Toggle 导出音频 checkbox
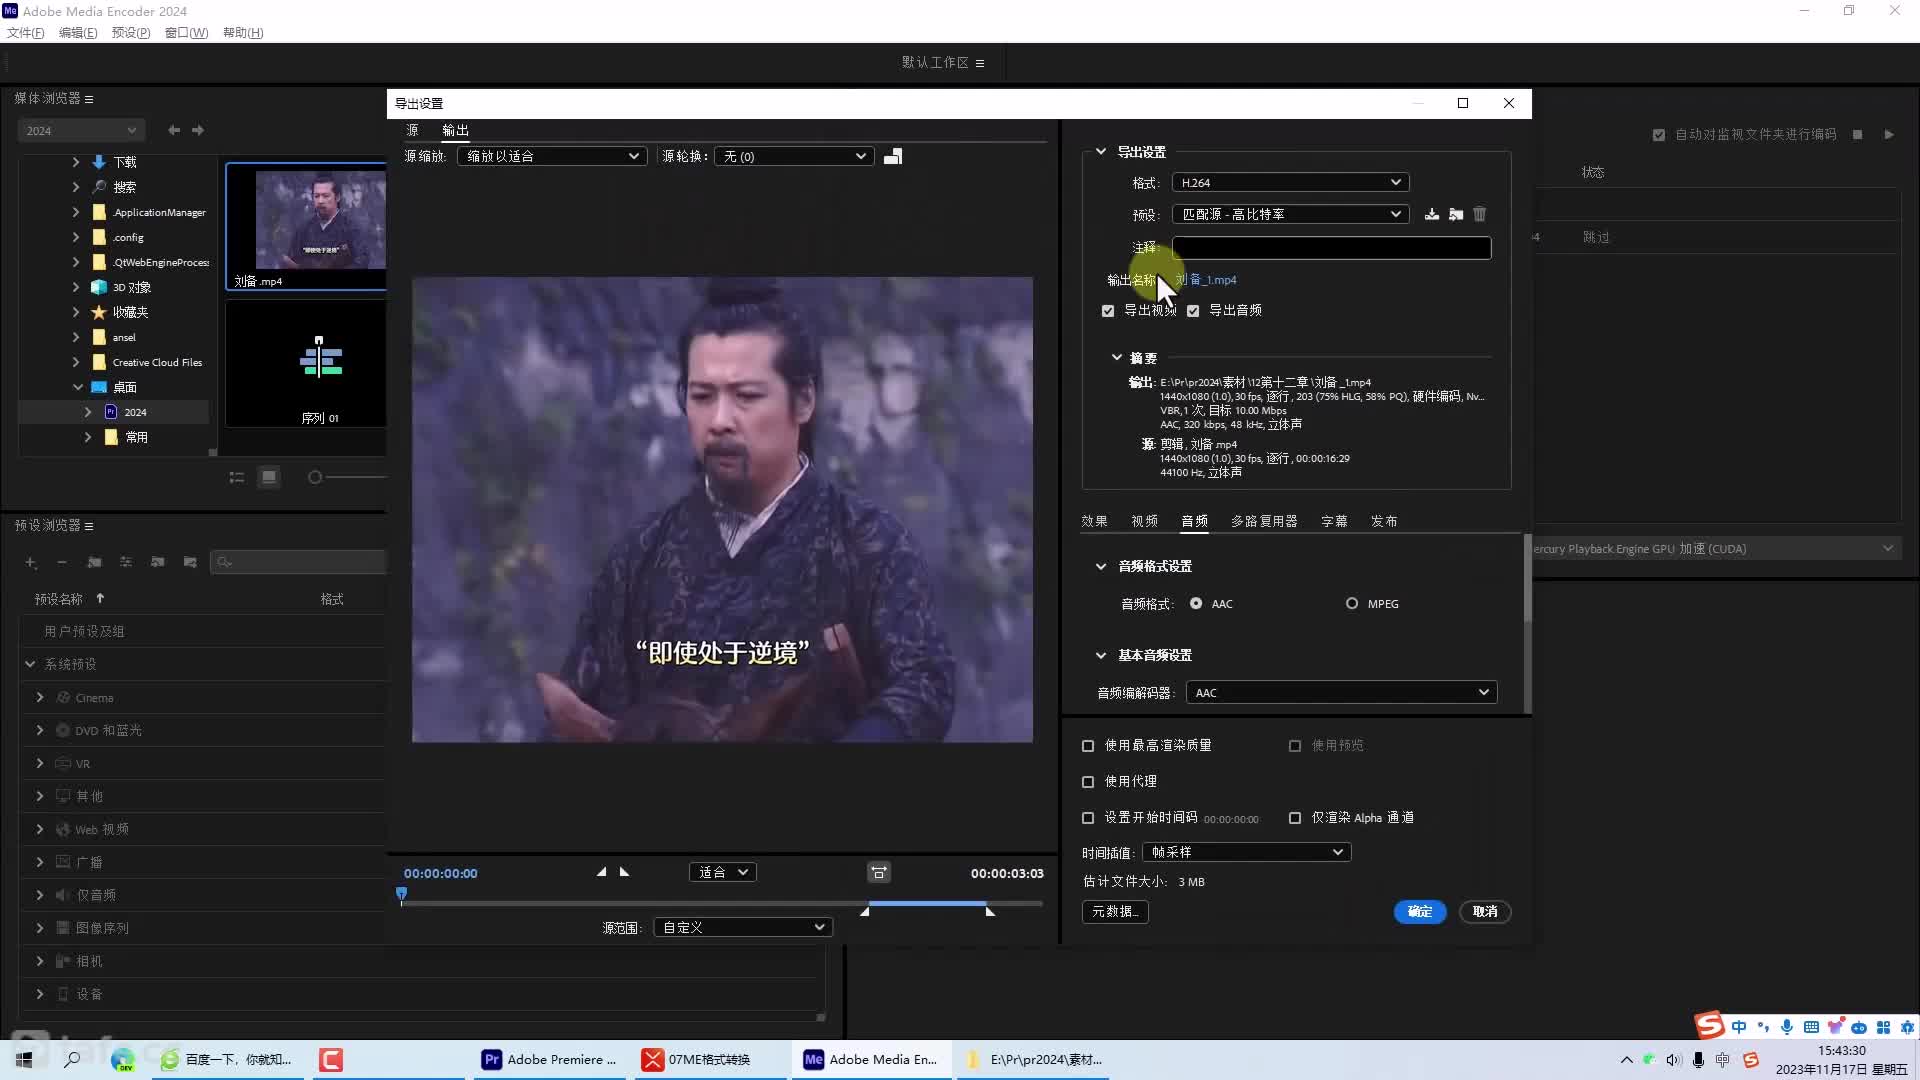The height and width of the screenshot is (1080, 1920). (x=1193, y=311)
